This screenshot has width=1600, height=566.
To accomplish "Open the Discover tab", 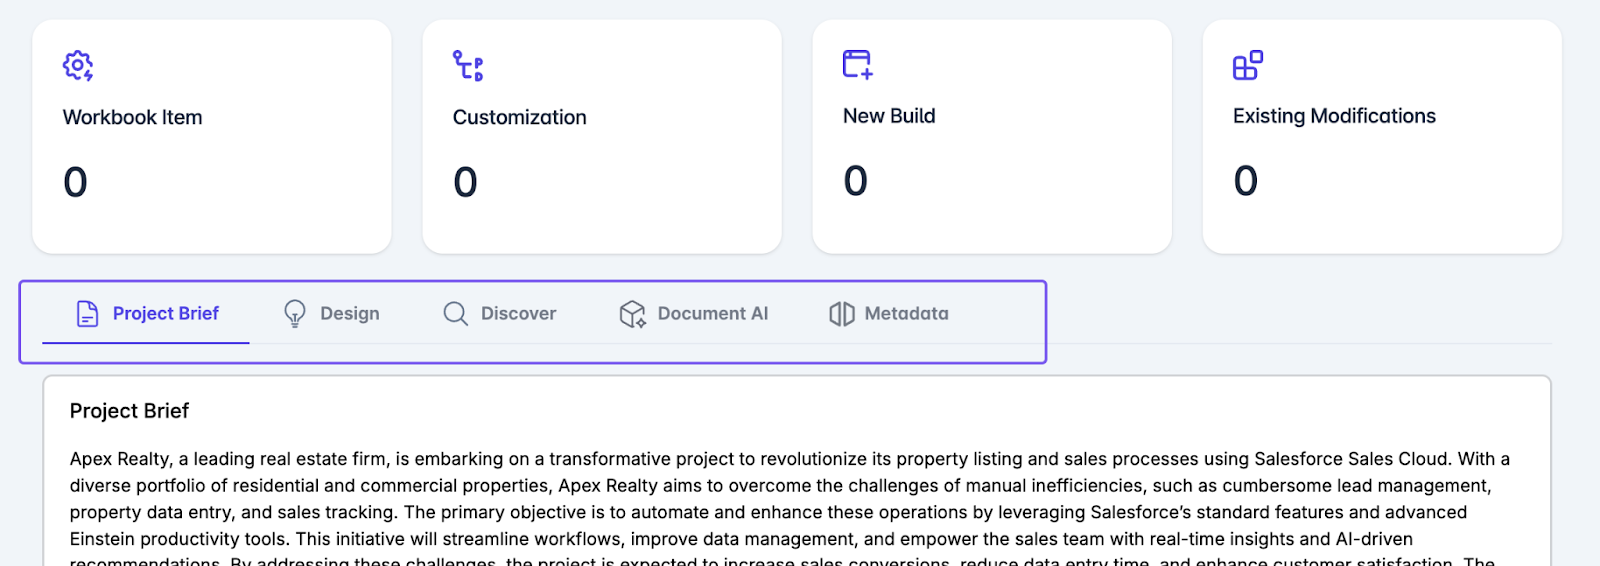I will click(499, 314).
